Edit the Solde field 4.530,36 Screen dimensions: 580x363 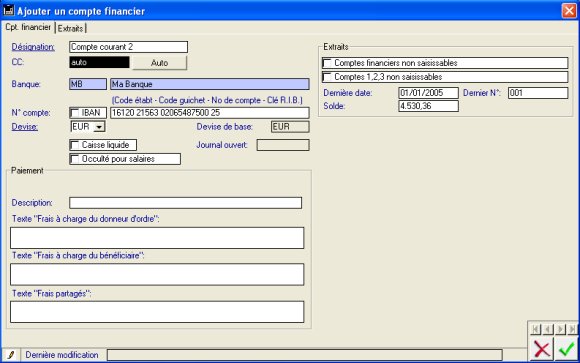coord(428,106)
